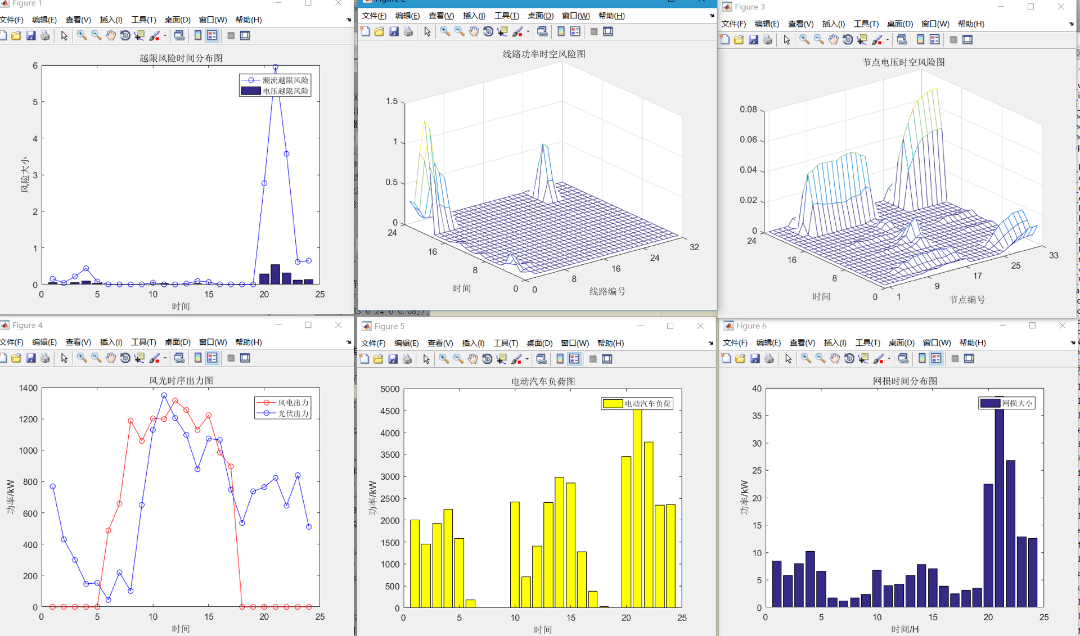Image resolution: width=1080 pixels, height=636 pixels.
Task: Open 查看(V) menu in Figure 5
Action: coord(440,342)
